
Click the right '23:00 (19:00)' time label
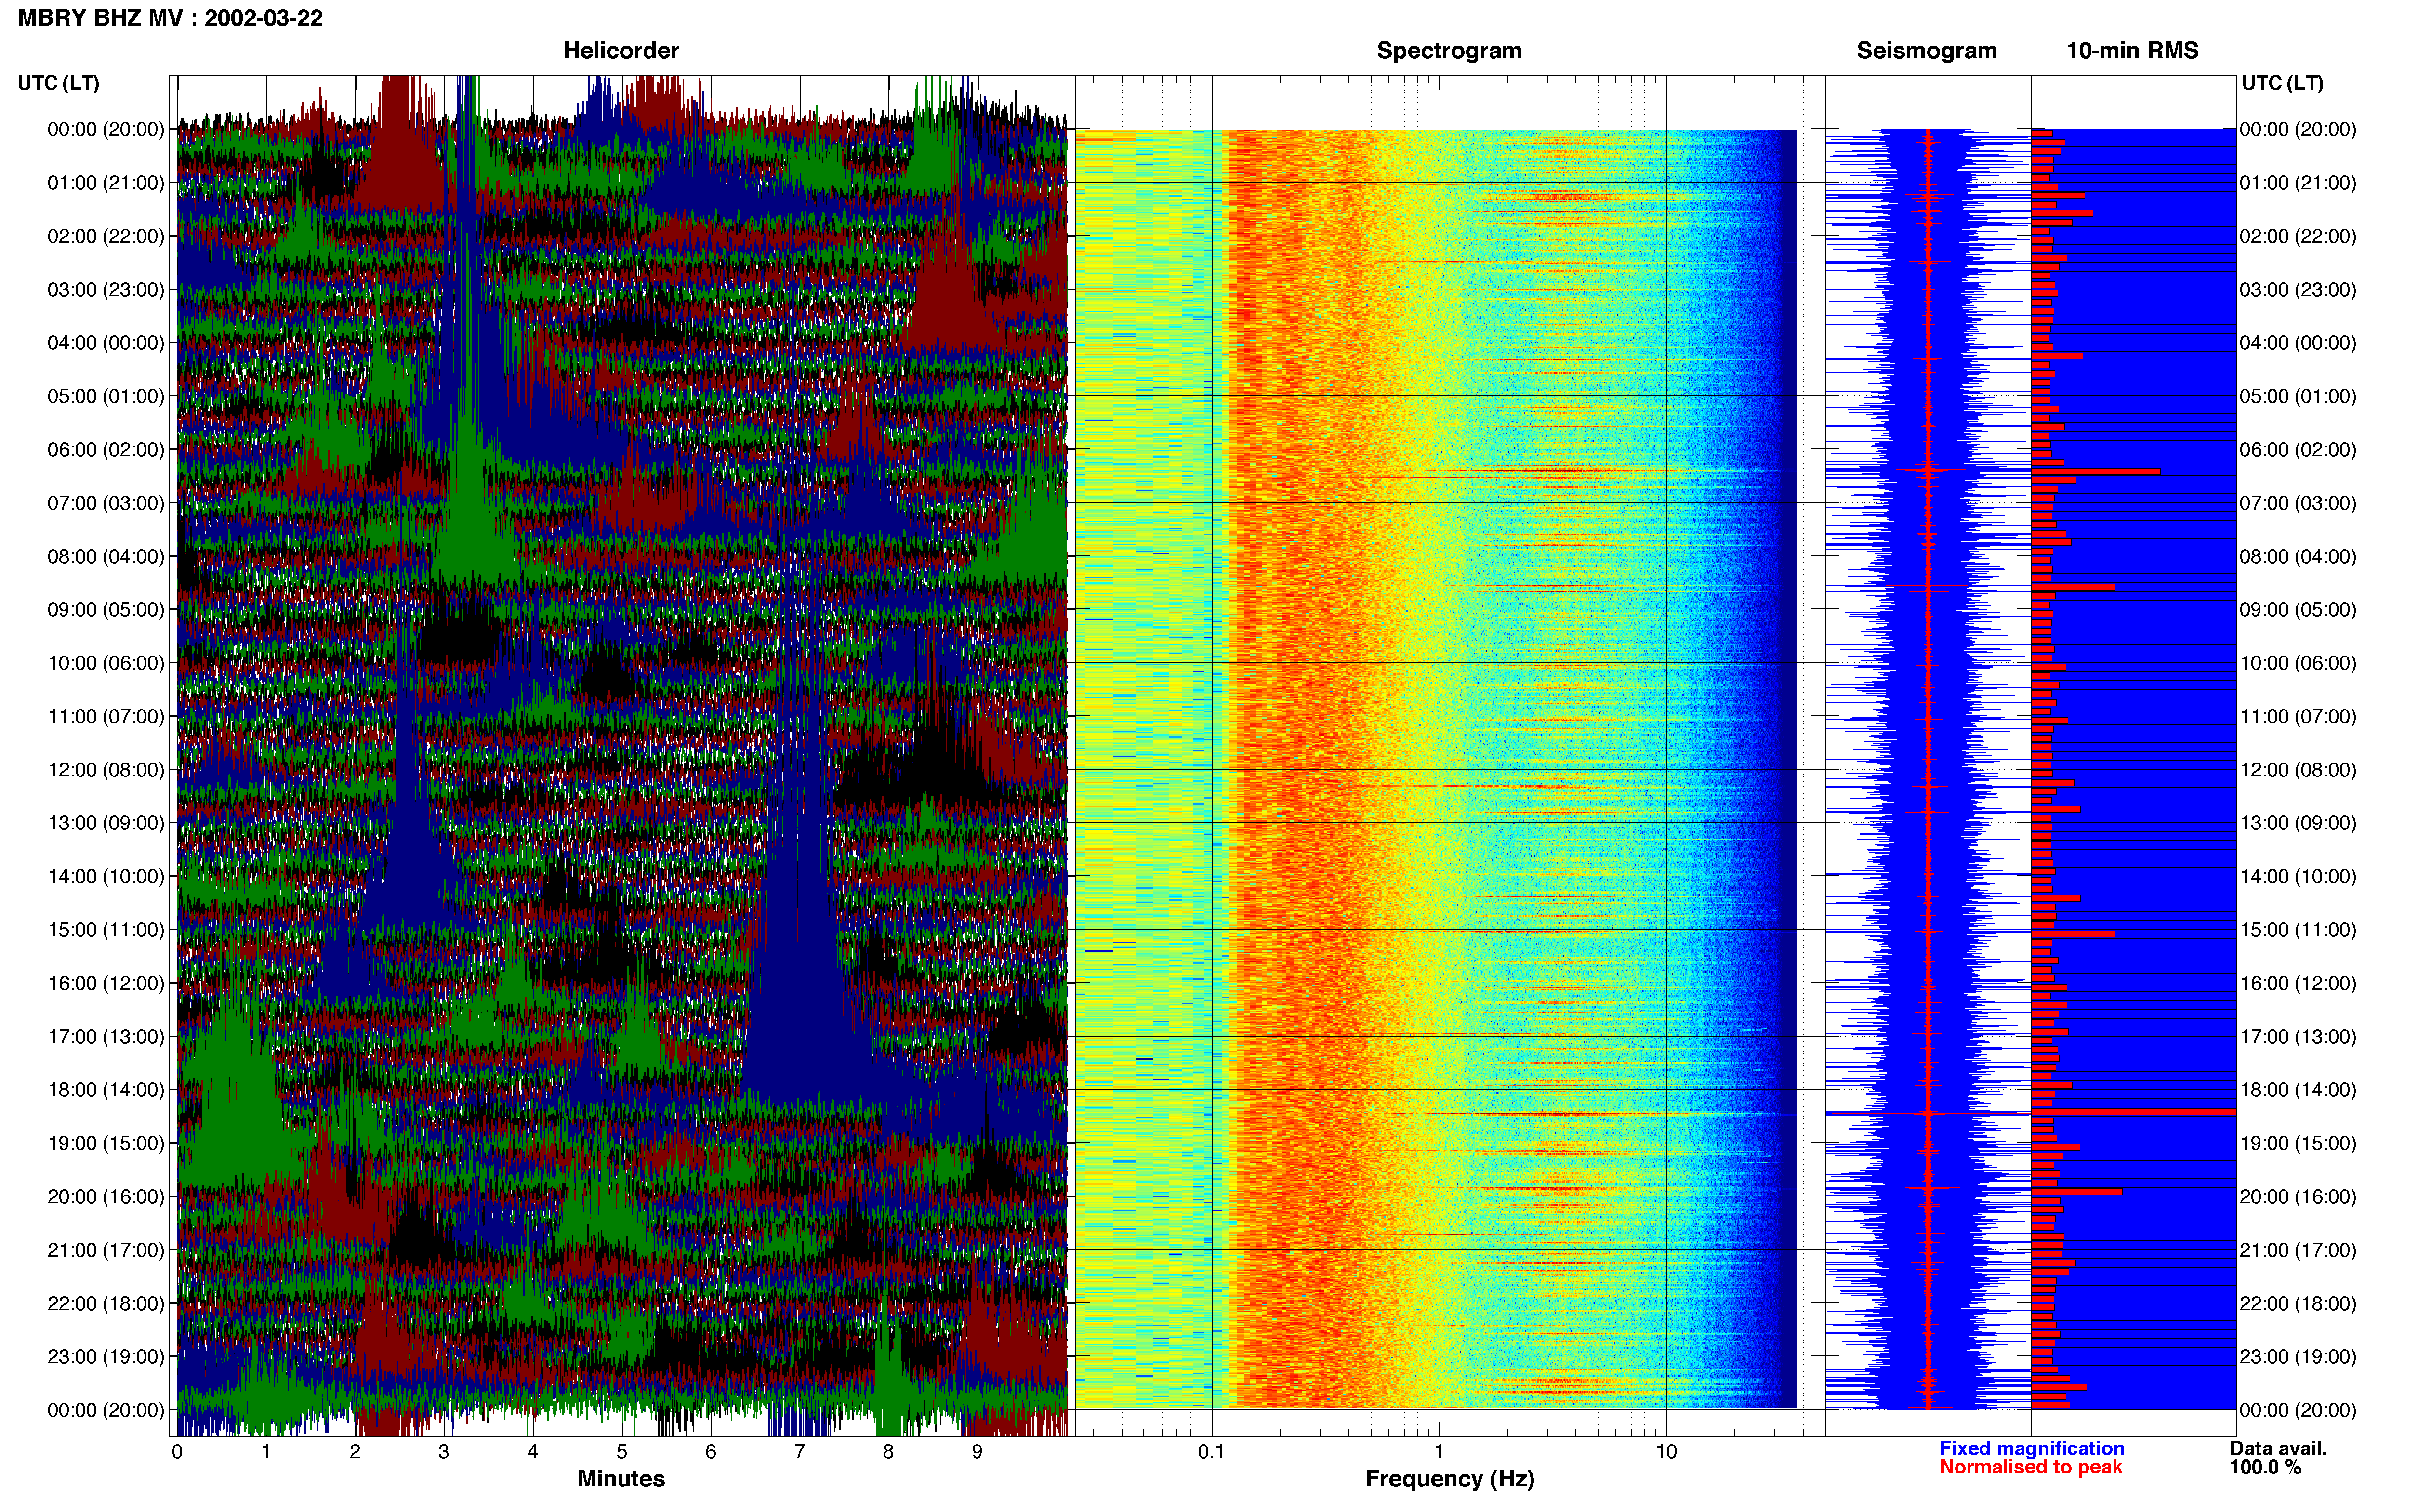click(x=2298, y=1357)
